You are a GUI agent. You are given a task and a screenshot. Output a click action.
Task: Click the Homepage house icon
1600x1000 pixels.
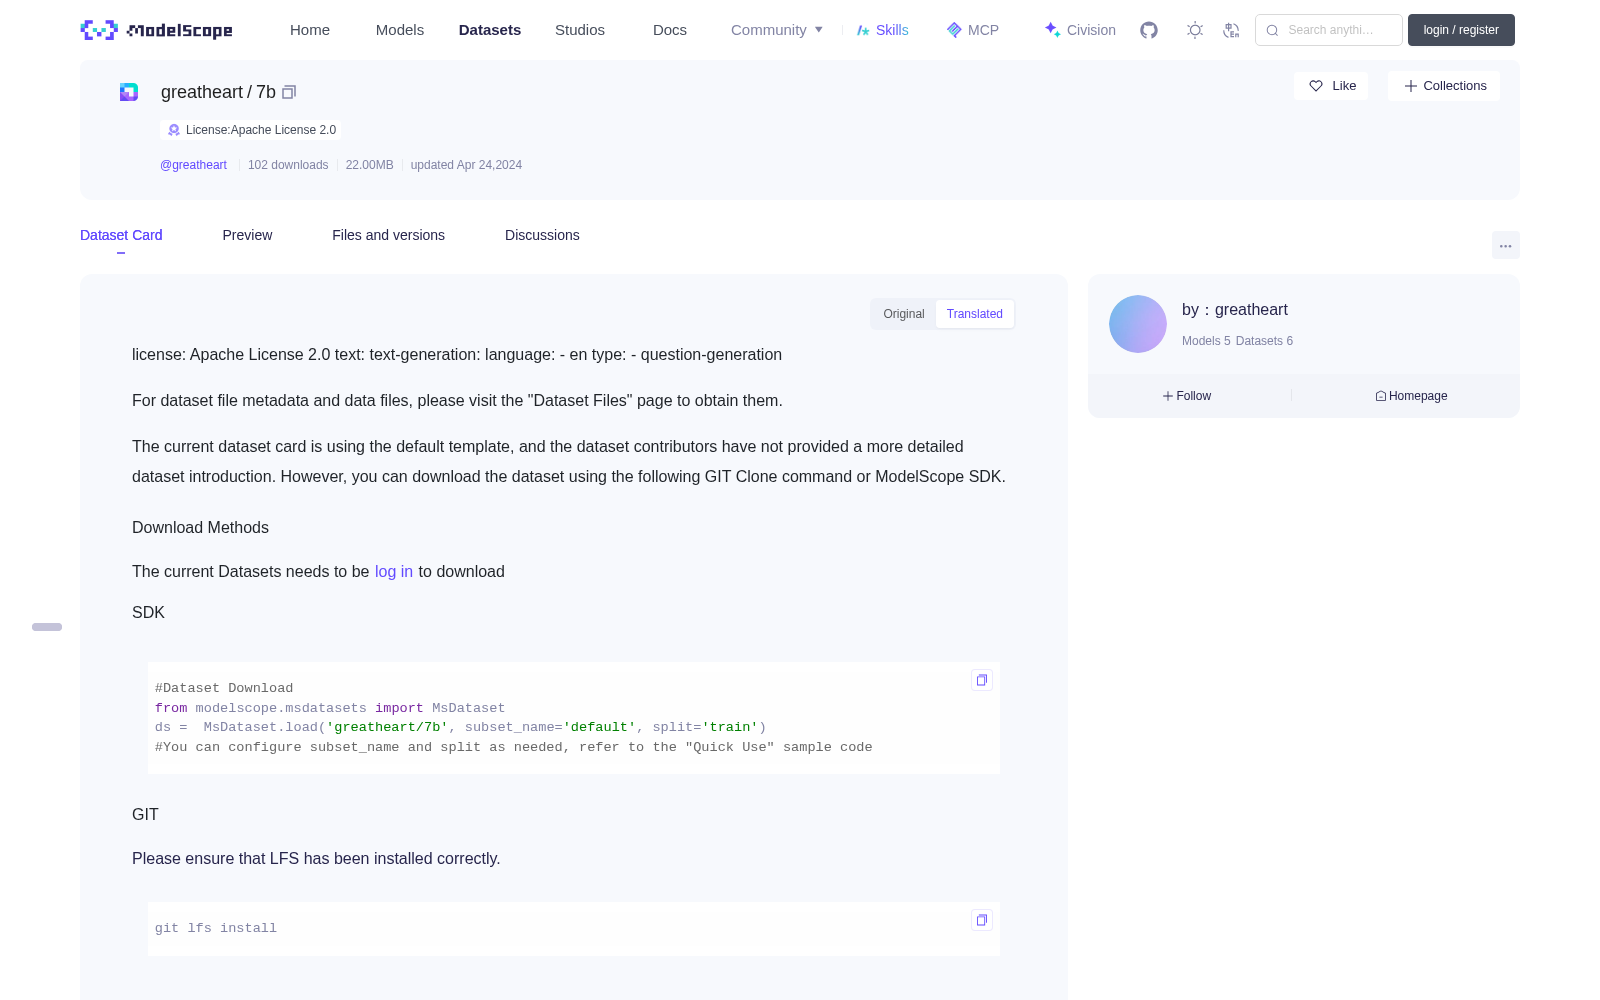click(1381, 396)
